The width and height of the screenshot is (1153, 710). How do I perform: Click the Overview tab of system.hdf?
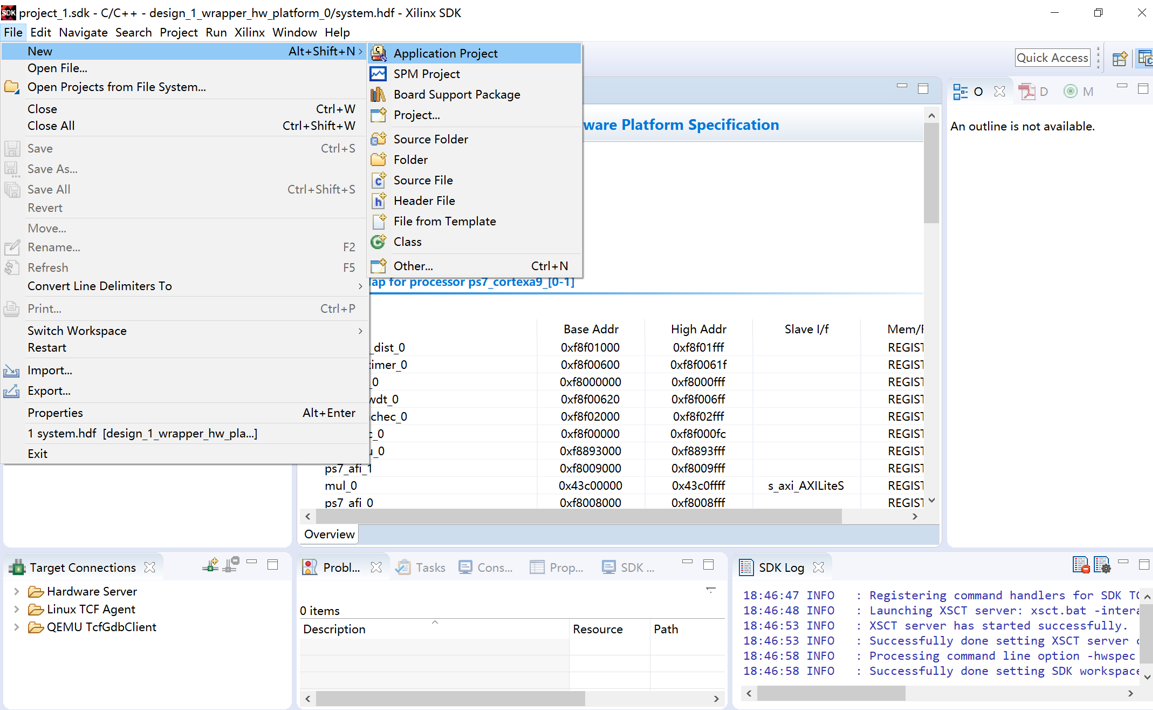pyautogui.click(x=329, y=534)
